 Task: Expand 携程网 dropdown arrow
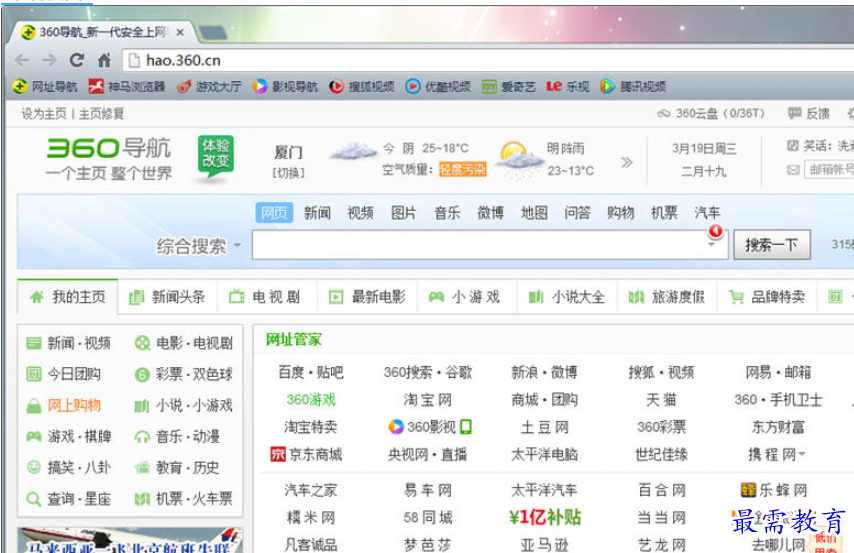pos(802,454)
